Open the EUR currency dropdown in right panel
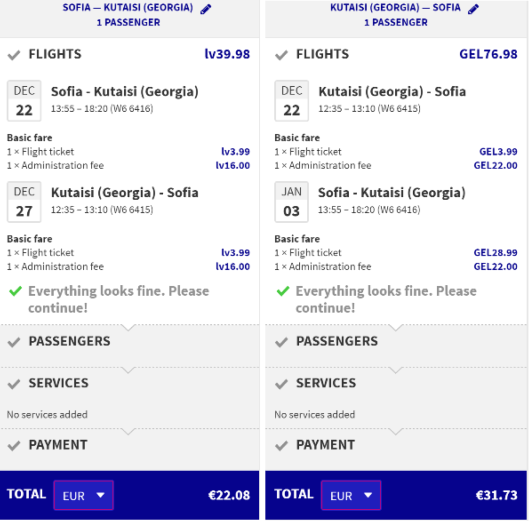 (351, 495)
